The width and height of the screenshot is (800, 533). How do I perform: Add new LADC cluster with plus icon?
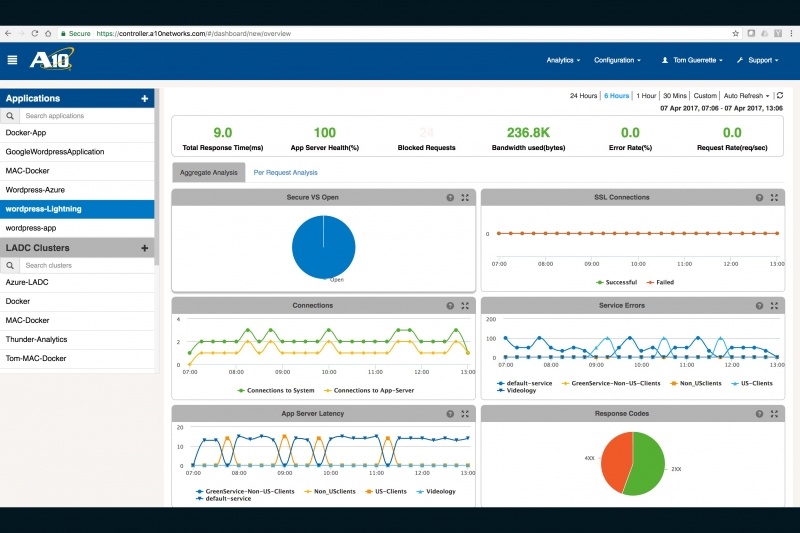[x=144, y=248]
